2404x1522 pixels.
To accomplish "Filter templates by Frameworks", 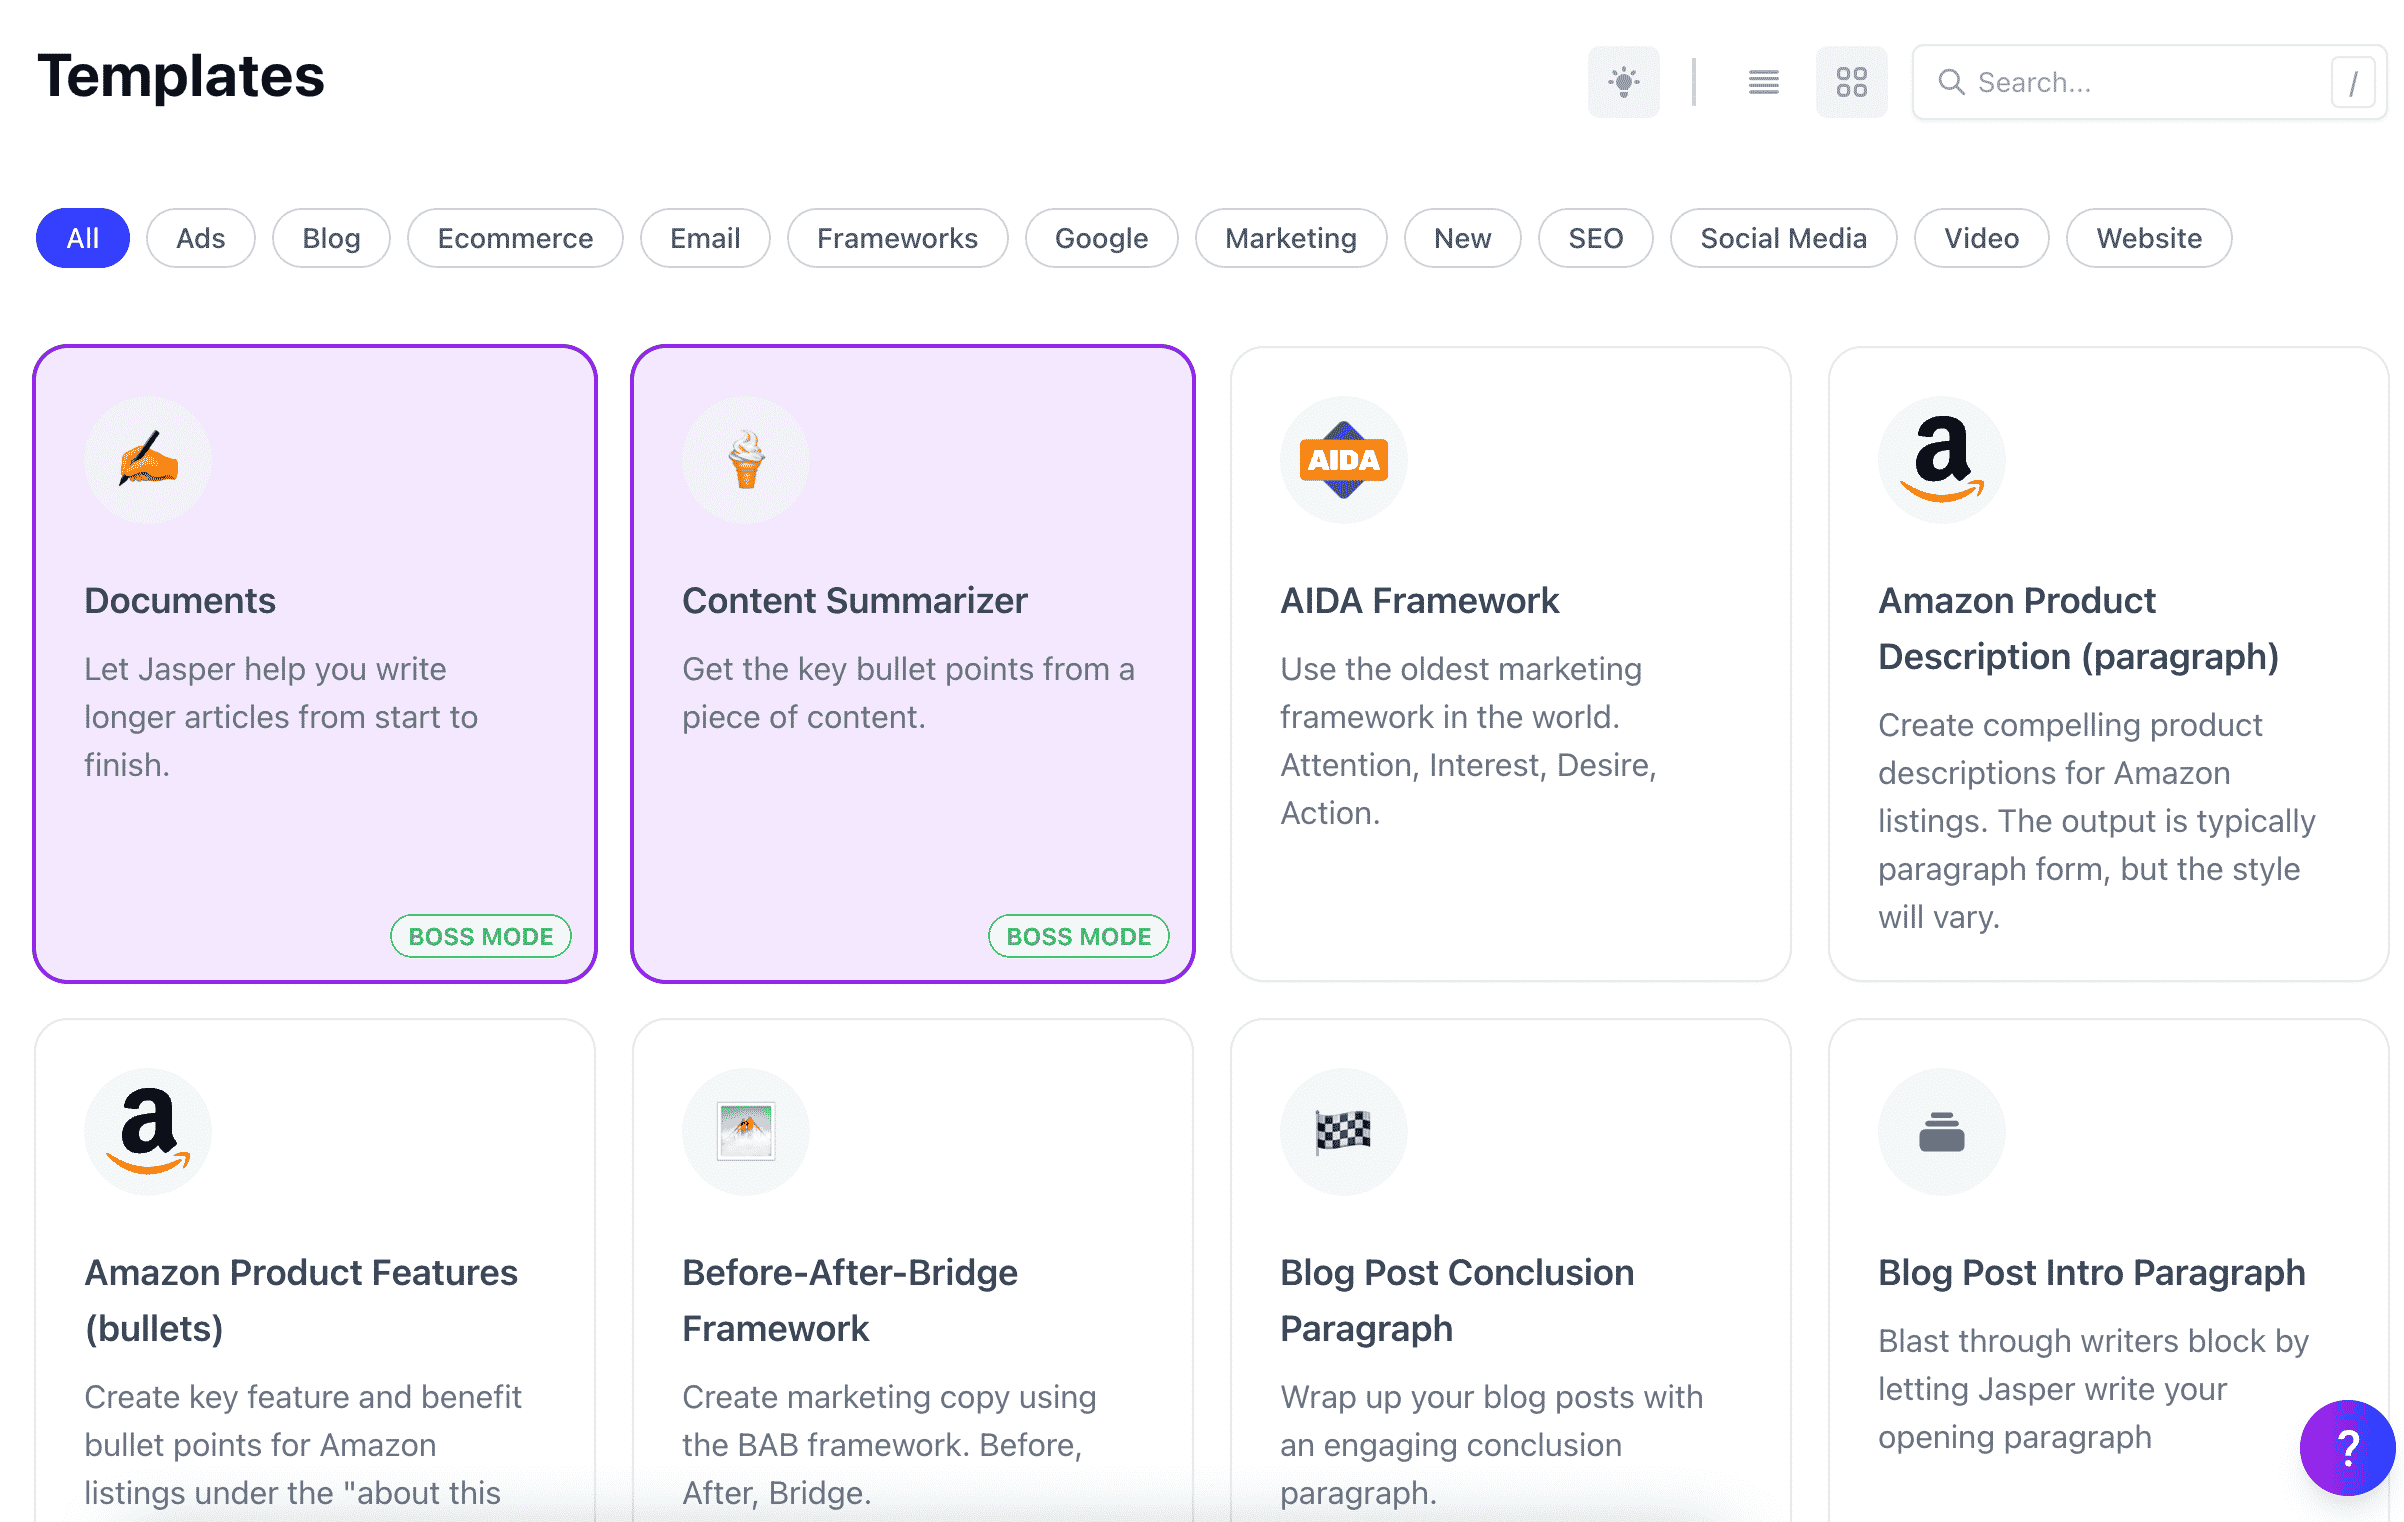I will pyautogui.click(x=897, y=238).
